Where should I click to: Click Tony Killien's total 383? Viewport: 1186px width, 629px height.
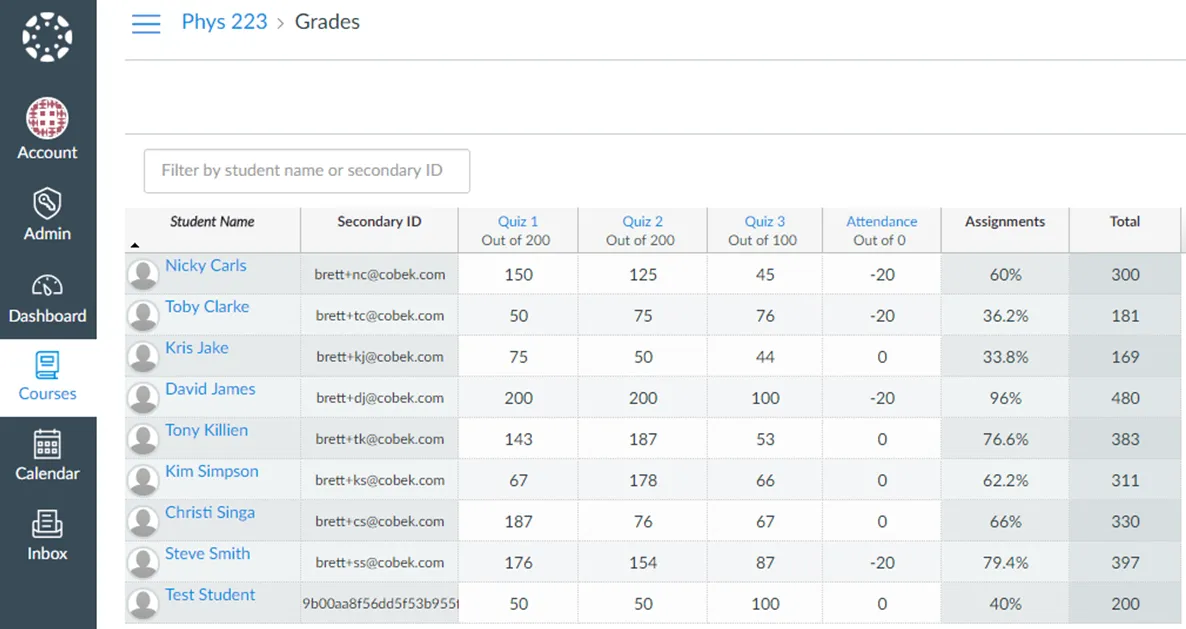[x=1125, y=438]
